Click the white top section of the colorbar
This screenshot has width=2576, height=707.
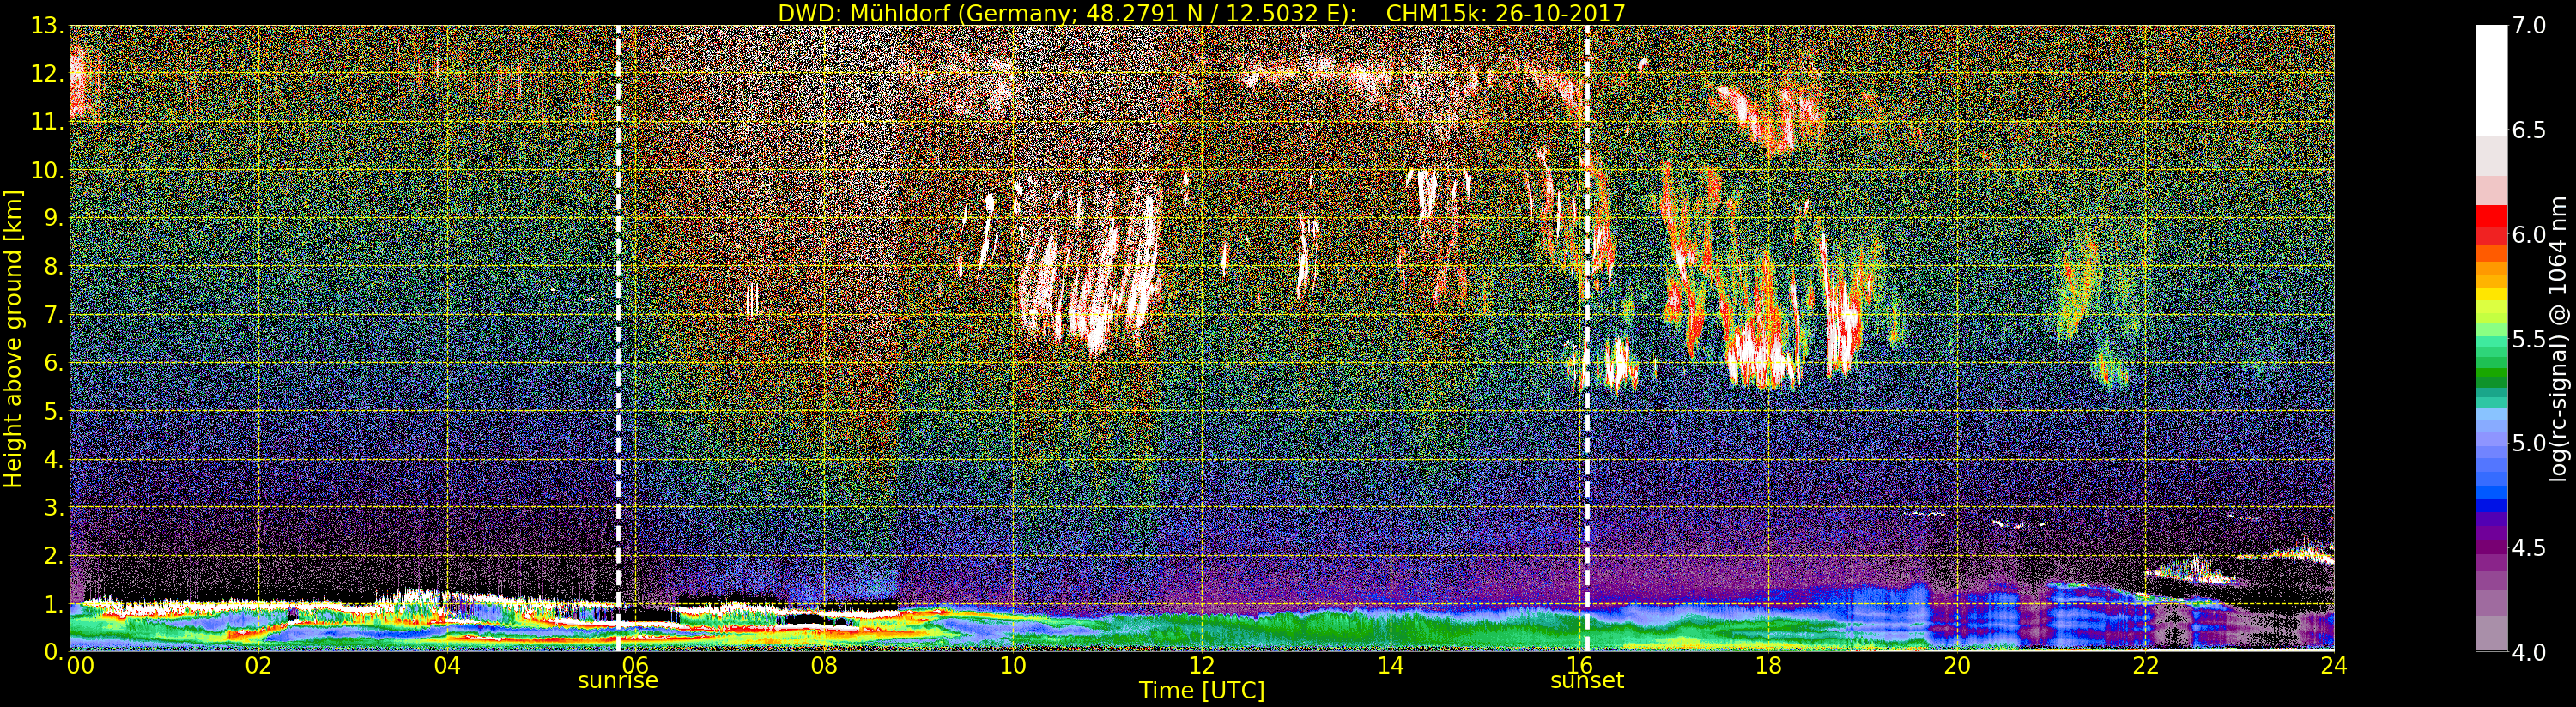pyautogui.click(x=2491, y=80)
